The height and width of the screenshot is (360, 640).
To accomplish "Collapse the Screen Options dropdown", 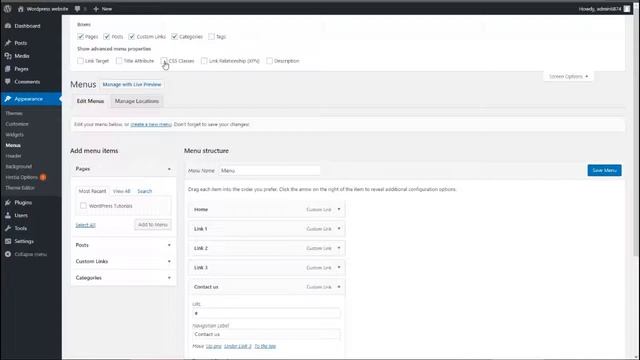I will pos(568,76).
